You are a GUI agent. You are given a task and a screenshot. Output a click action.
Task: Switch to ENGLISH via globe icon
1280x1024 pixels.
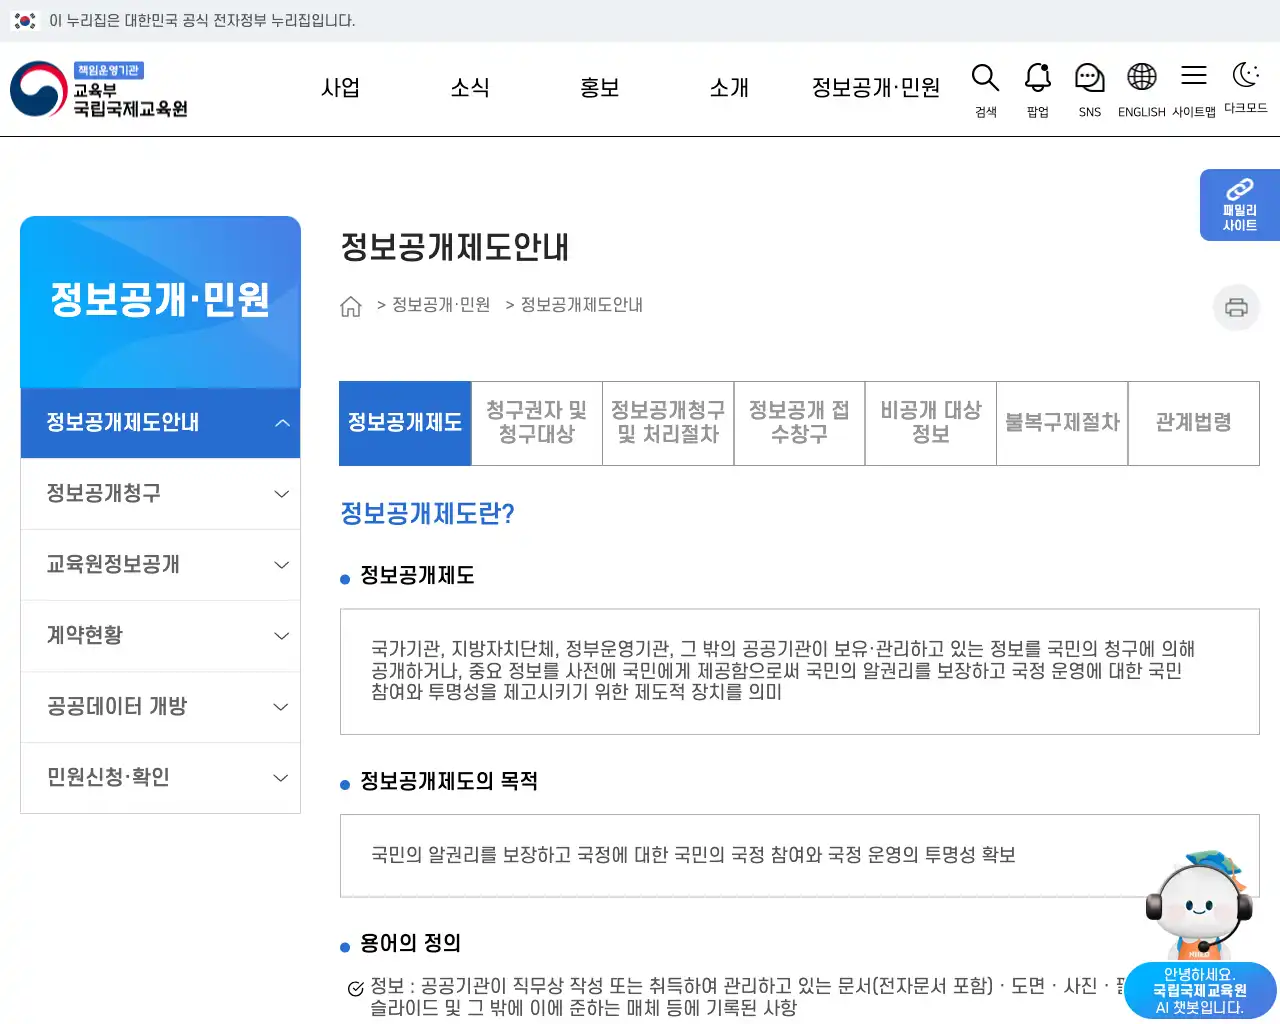[x=1141, y=90]
